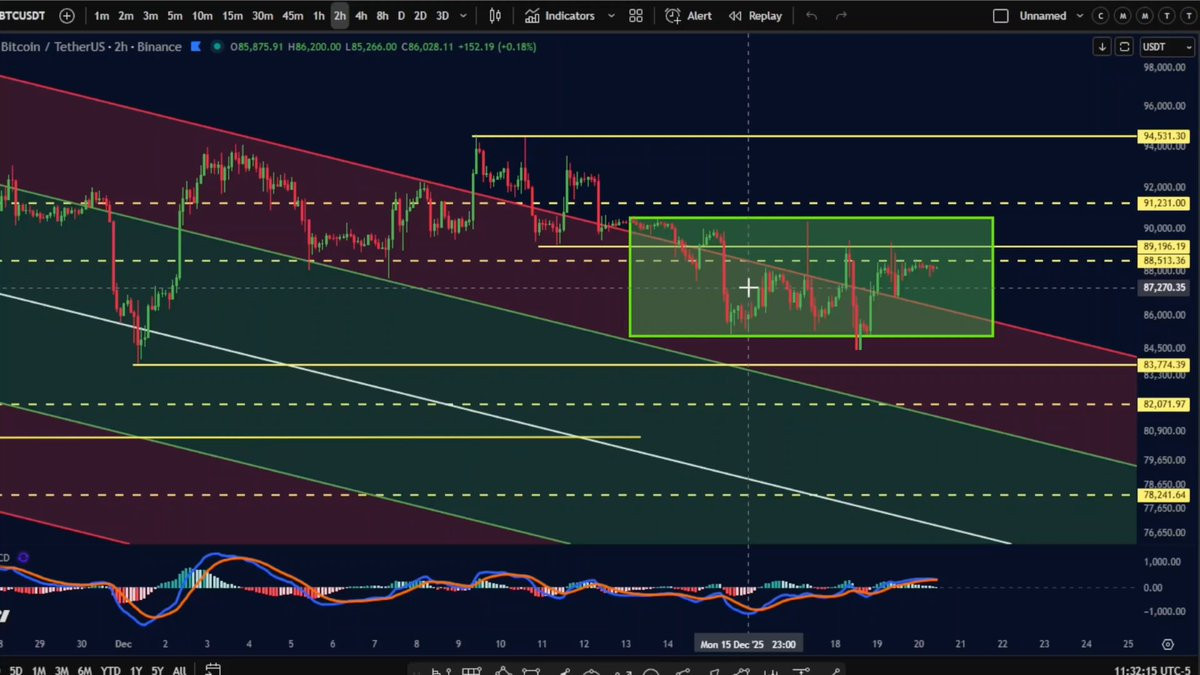Click the BTCUSDT symbol search

pos(24,16)
